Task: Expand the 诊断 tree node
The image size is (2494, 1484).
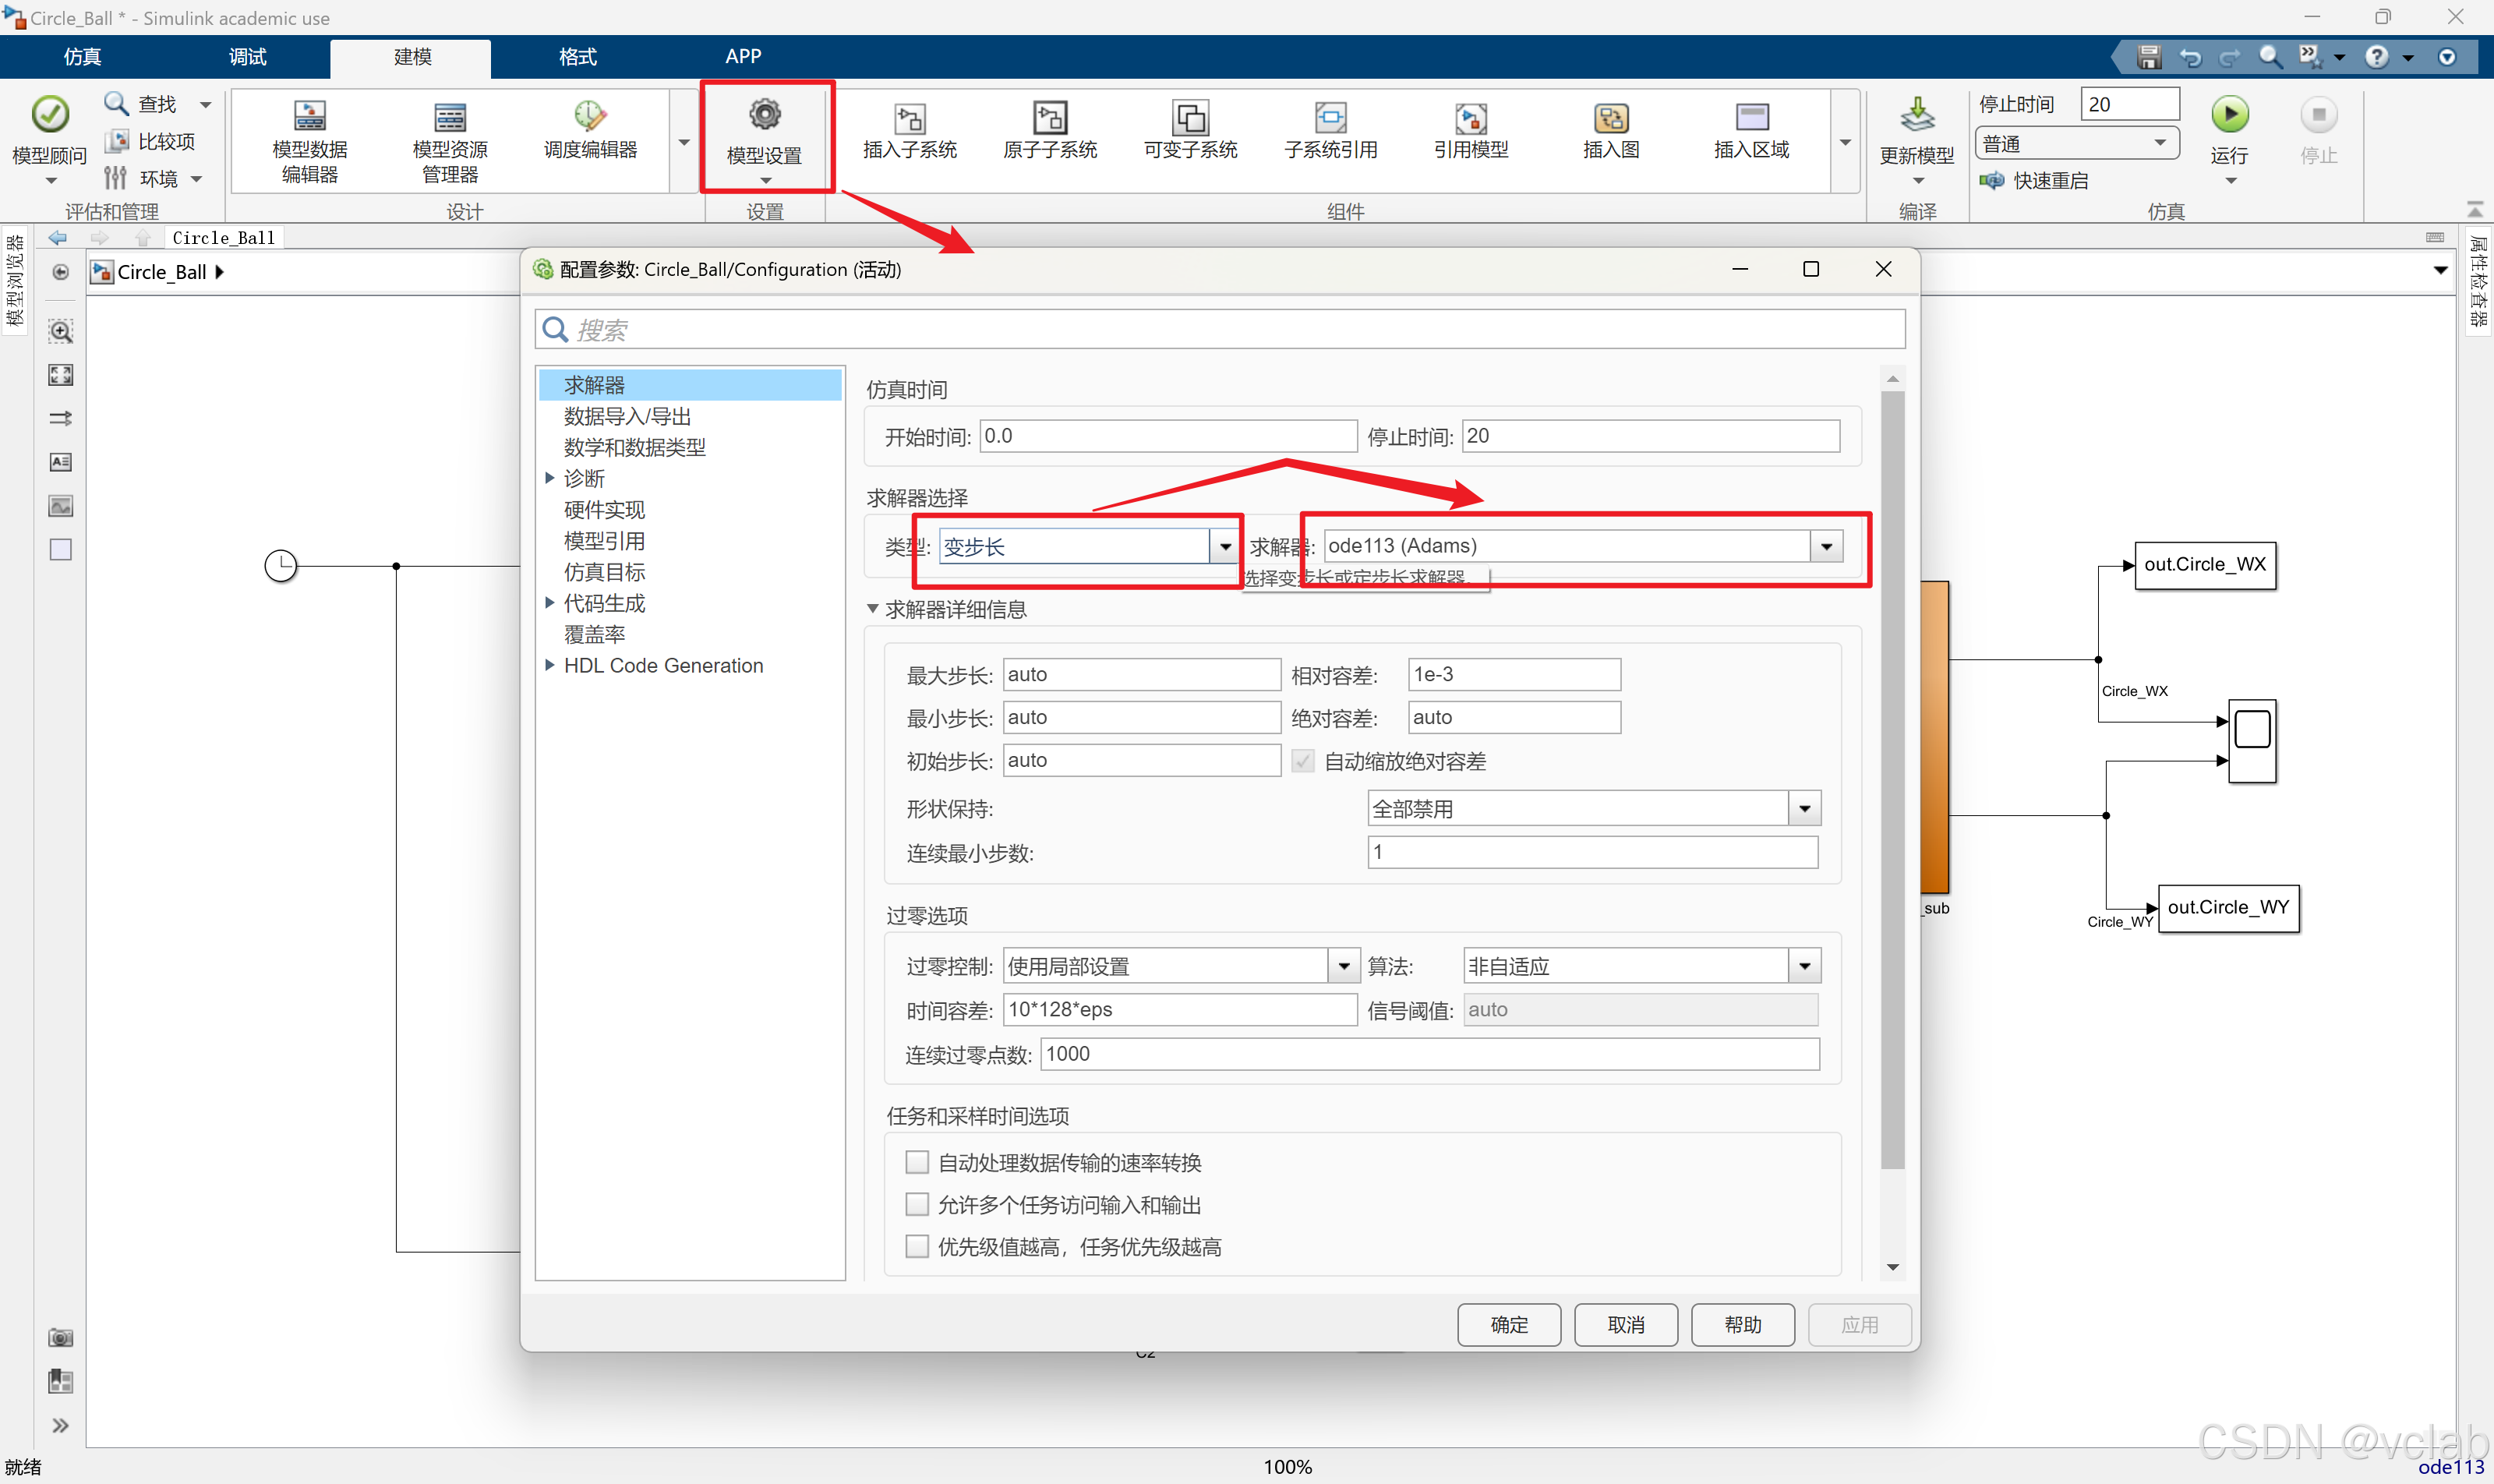Action: (550, 478)
